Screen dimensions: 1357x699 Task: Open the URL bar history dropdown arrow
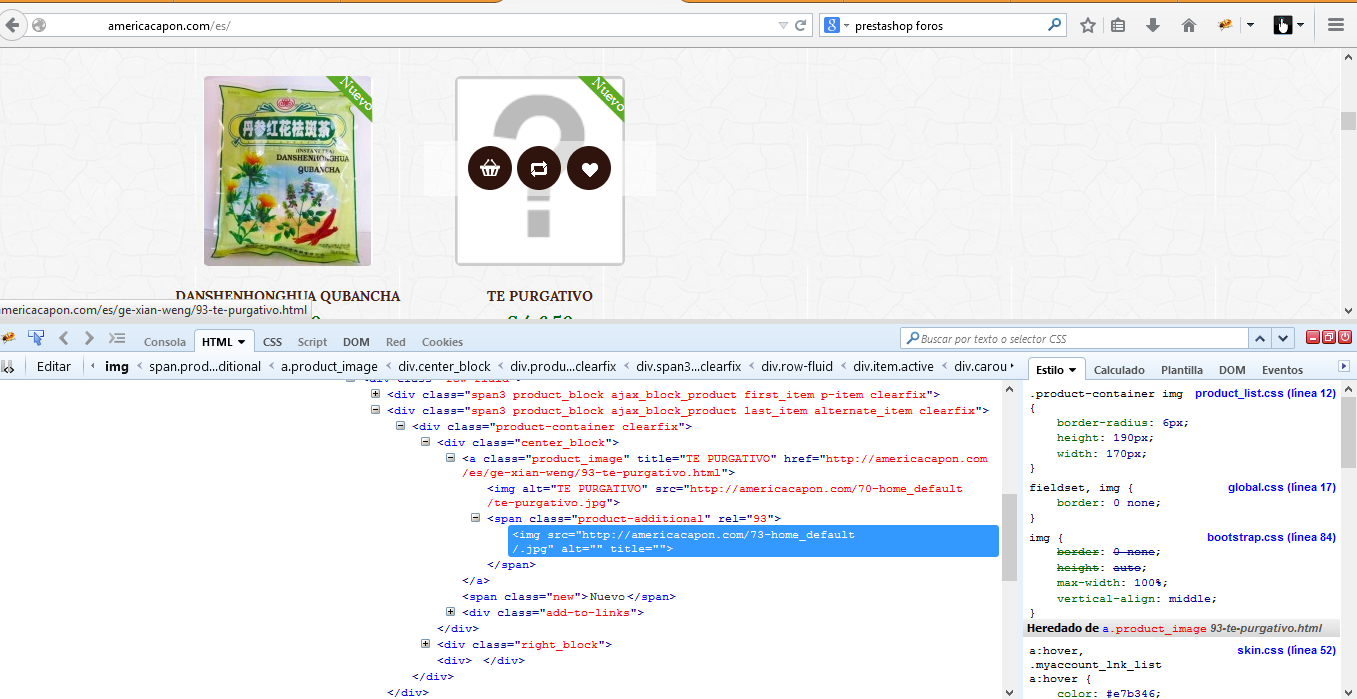(783, 25)
